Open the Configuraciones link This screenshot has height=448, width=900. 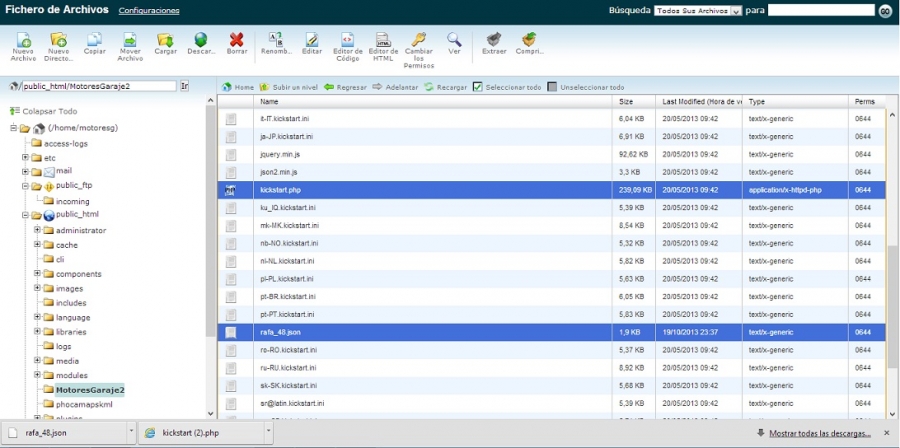pos(149,11)
